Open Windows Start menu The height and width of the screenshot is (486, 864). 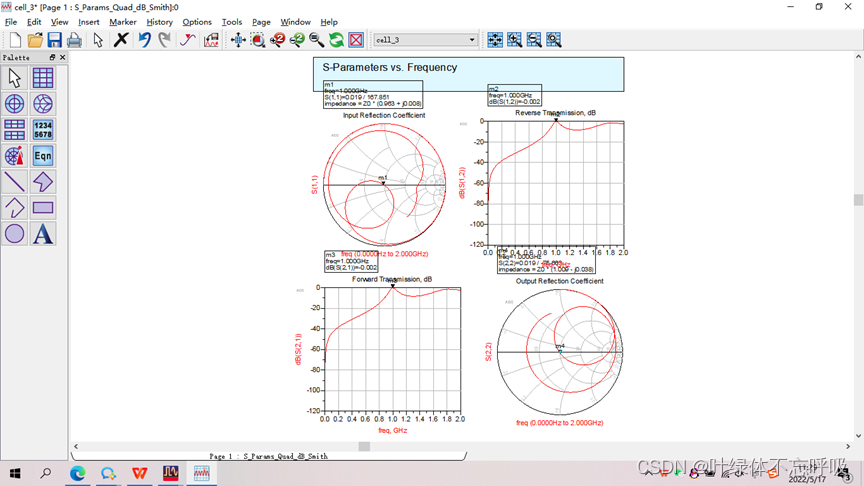coord(15,473)
